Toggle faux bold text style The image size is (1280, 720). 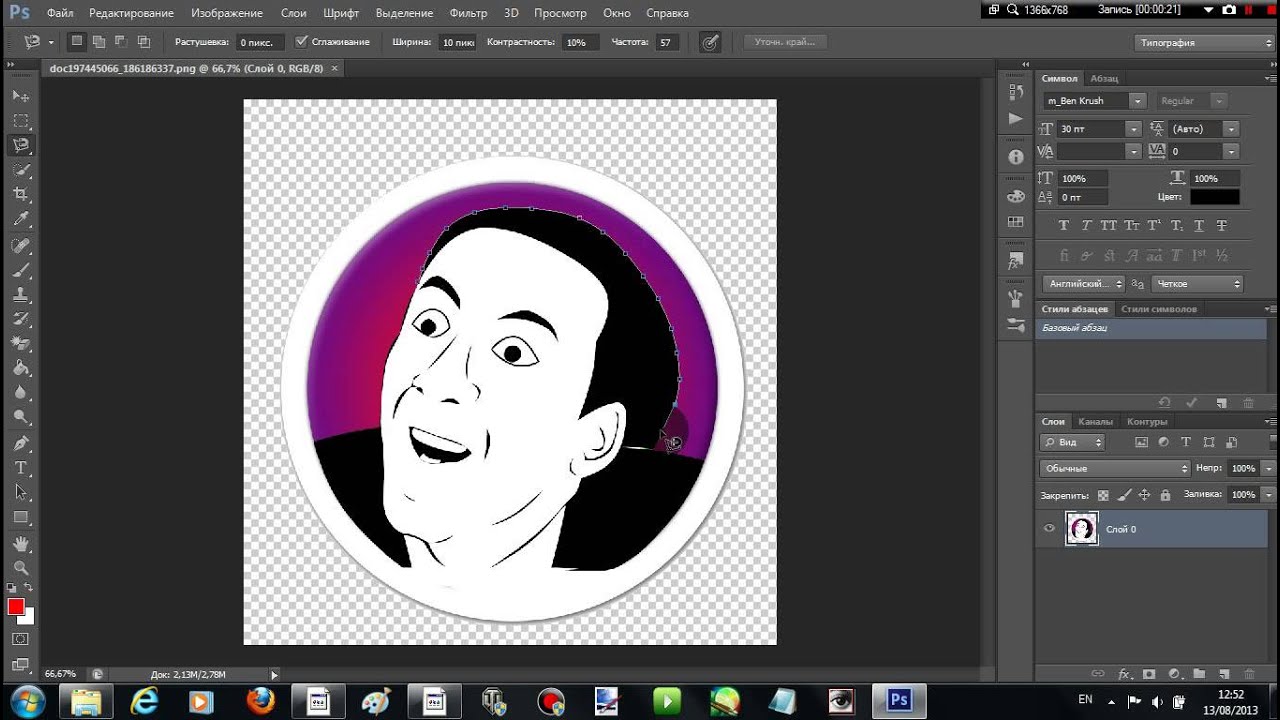pos(1063,225)
